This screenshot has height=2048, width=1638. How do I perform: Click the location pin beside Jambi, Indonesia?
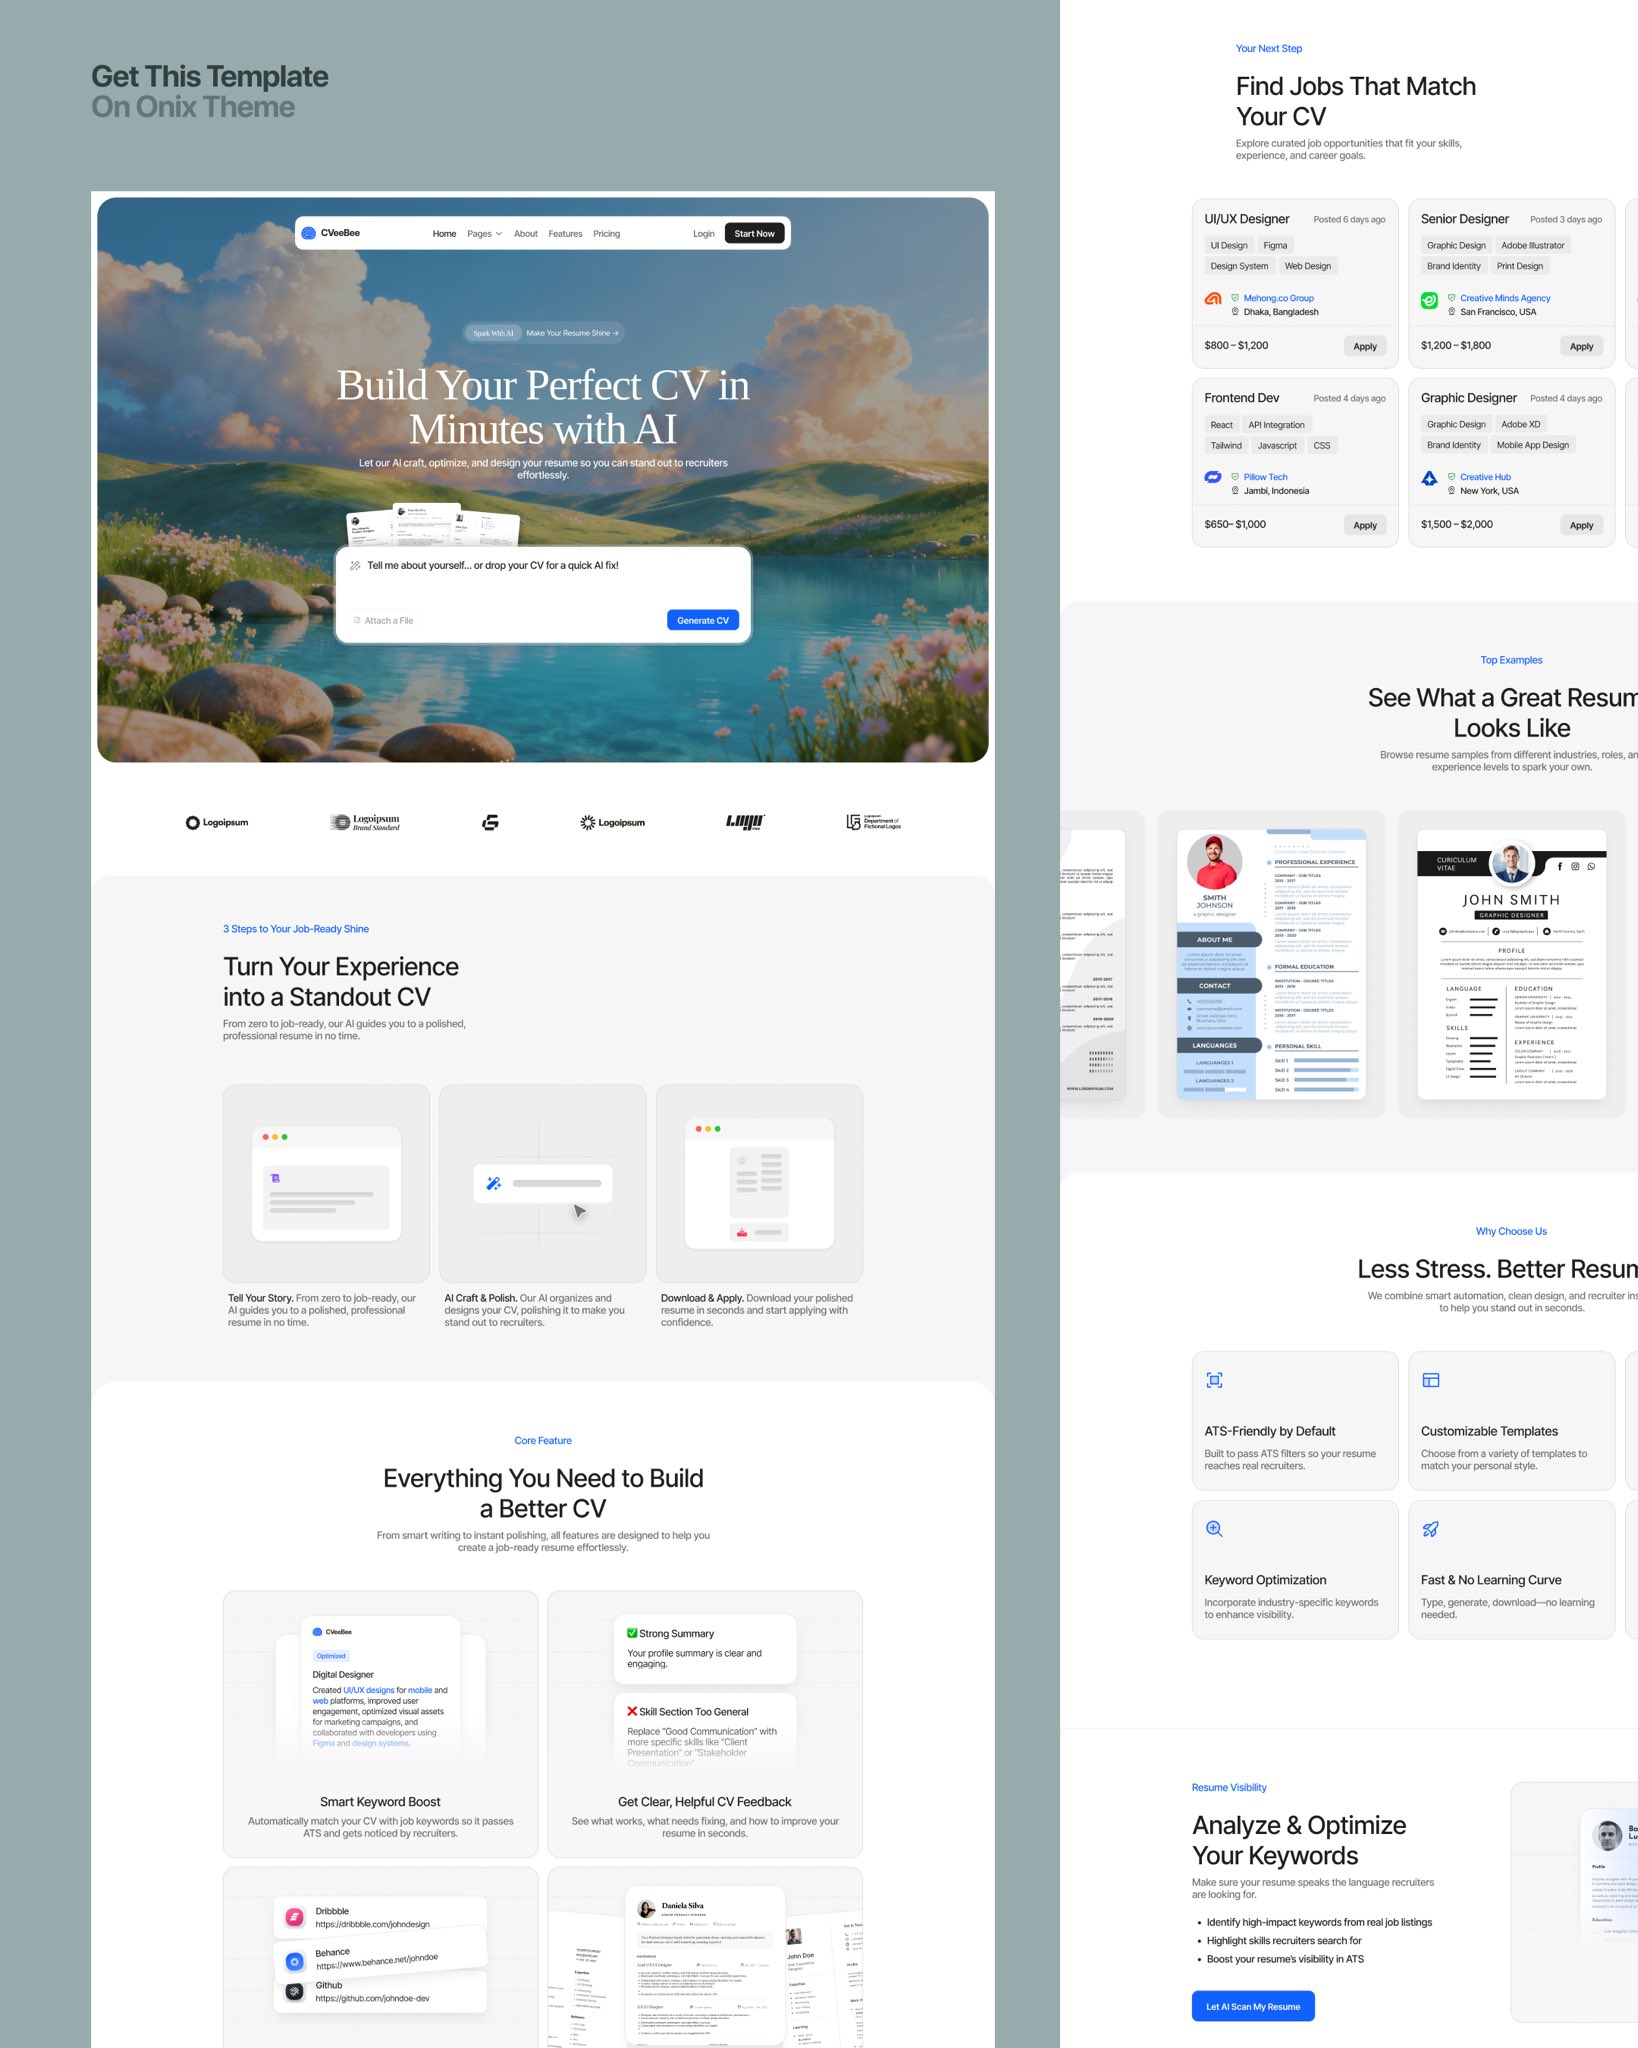1235,491
